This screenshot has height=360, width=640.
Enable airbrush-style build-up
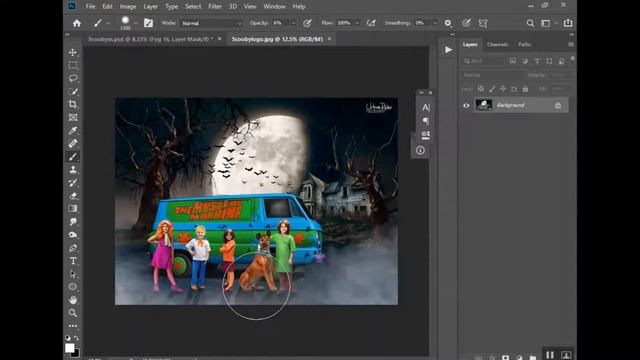coord(371,23)
